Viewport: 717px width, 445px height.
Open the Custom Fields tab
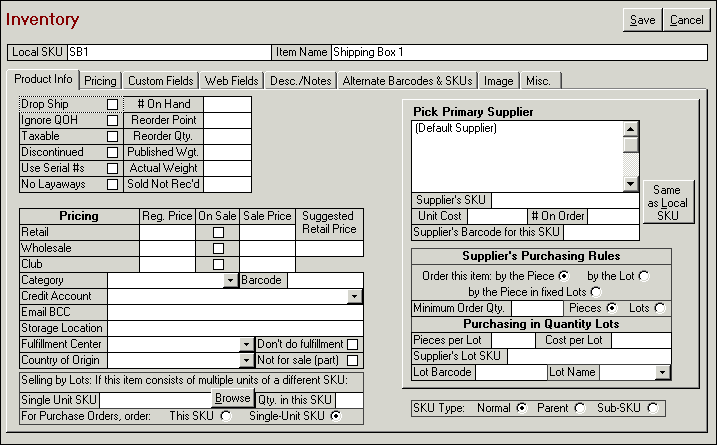pos(161,81)
